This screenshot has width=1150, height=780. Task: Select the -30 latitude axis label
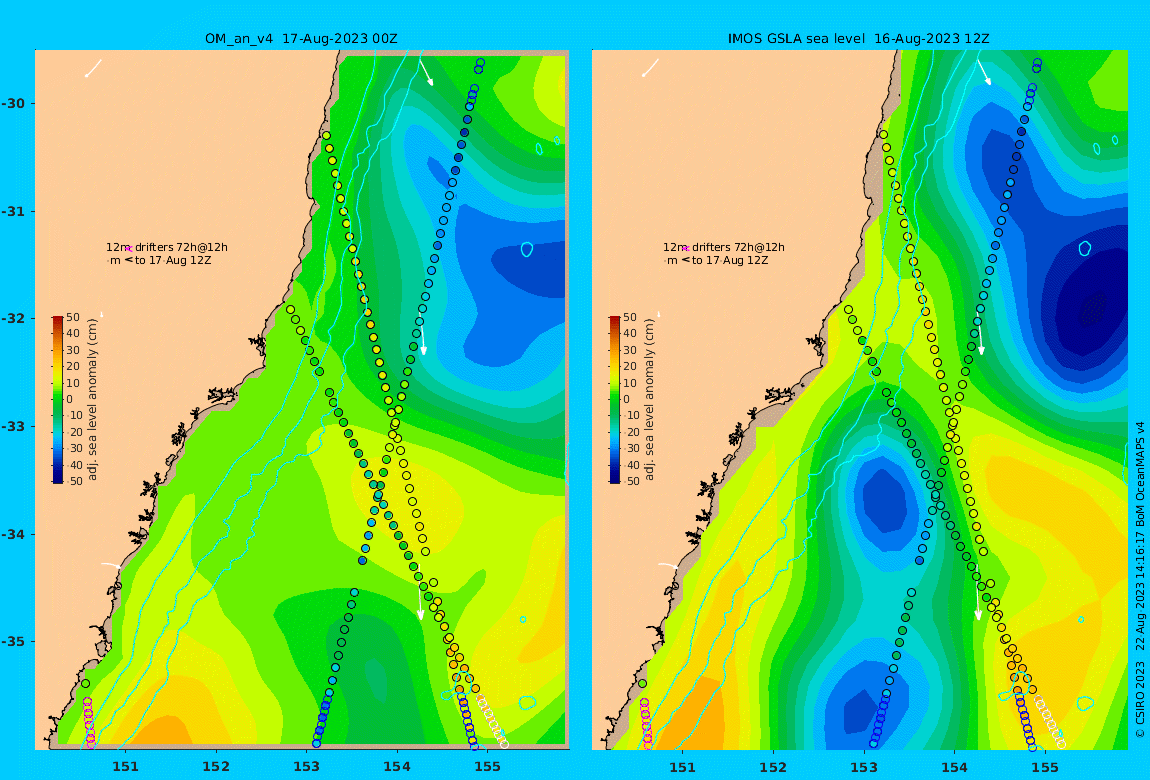(12, 104)
